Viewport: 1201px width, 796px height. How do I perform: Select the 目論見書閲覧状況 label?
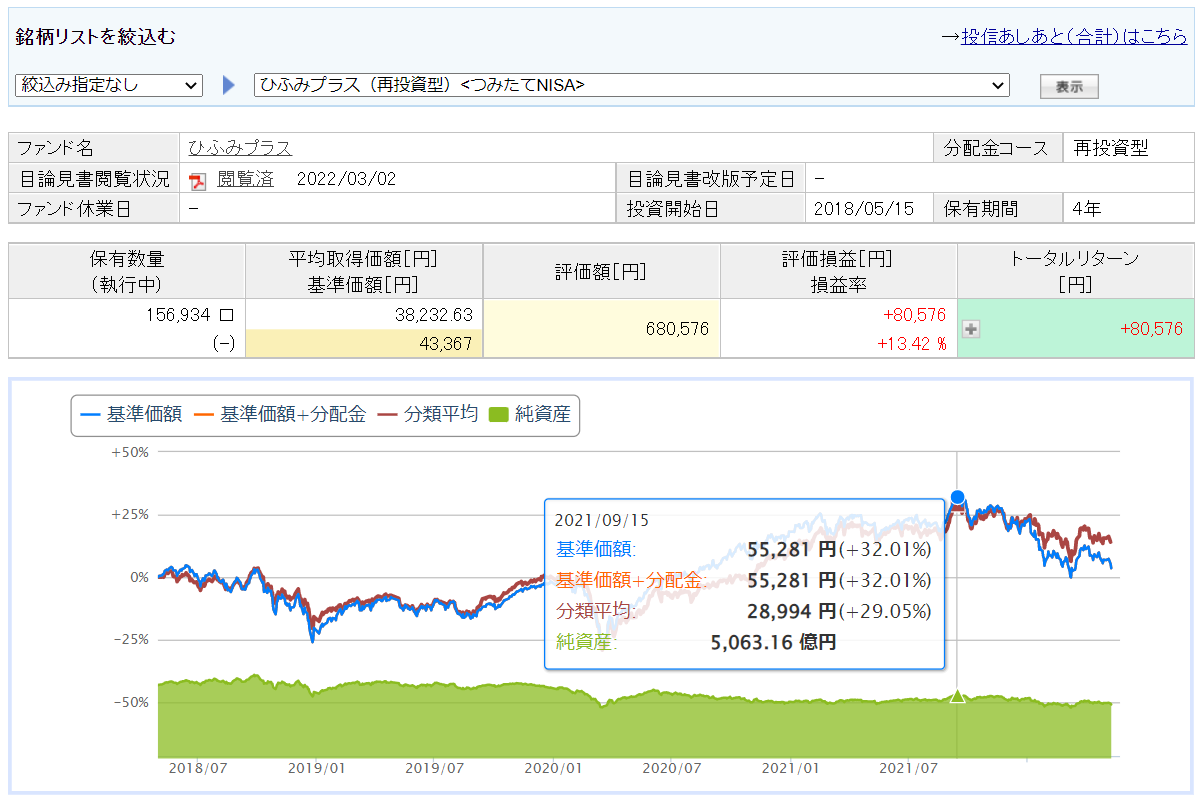[x=95, y=180]
